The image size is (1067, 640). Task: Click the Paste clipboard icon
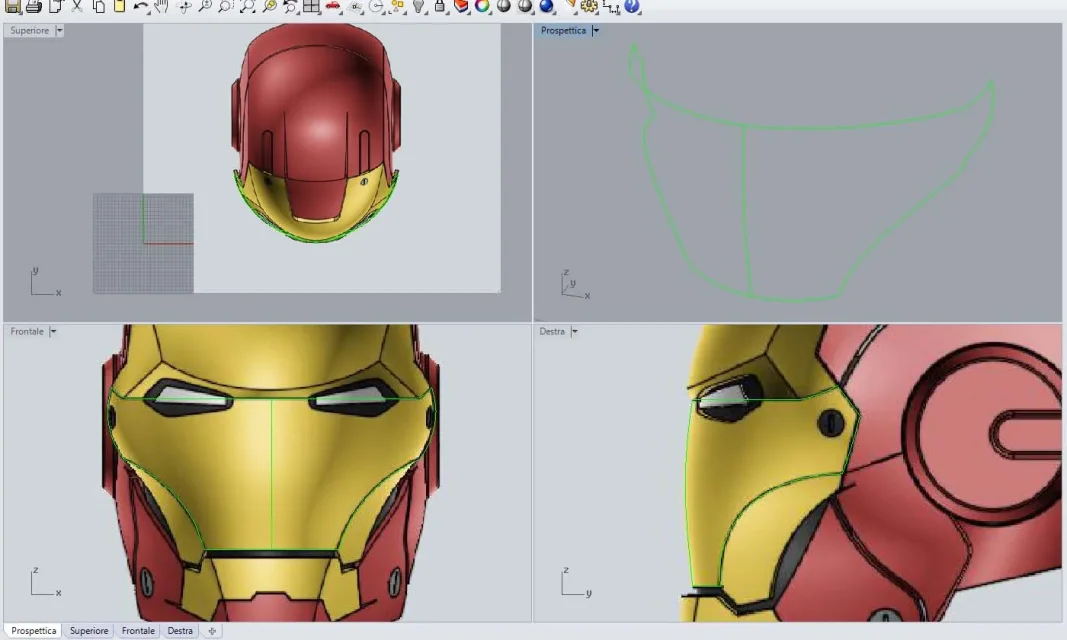tap(119, 7)
